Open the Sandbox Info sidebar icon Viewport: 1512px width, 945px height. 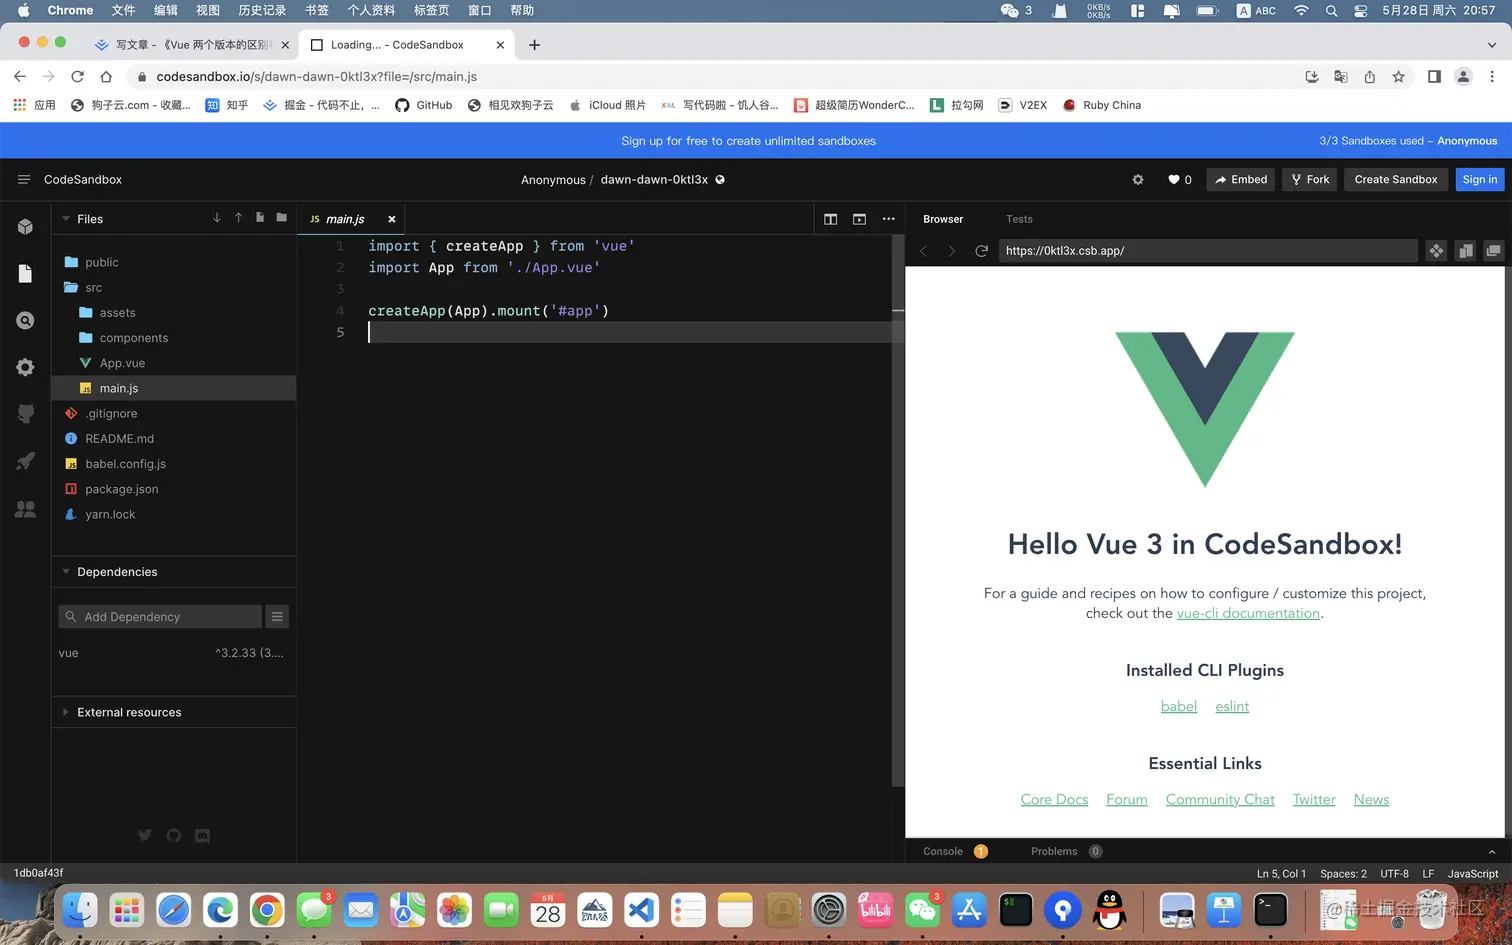coord(25,227)
